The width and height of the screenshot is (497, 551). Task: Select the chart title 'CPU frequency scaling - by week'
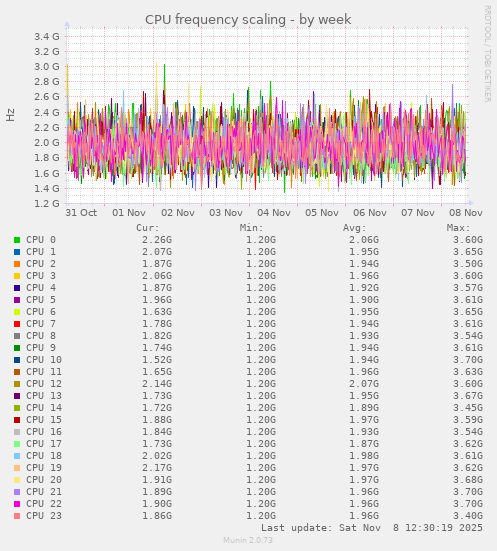(x=248, y=19)
